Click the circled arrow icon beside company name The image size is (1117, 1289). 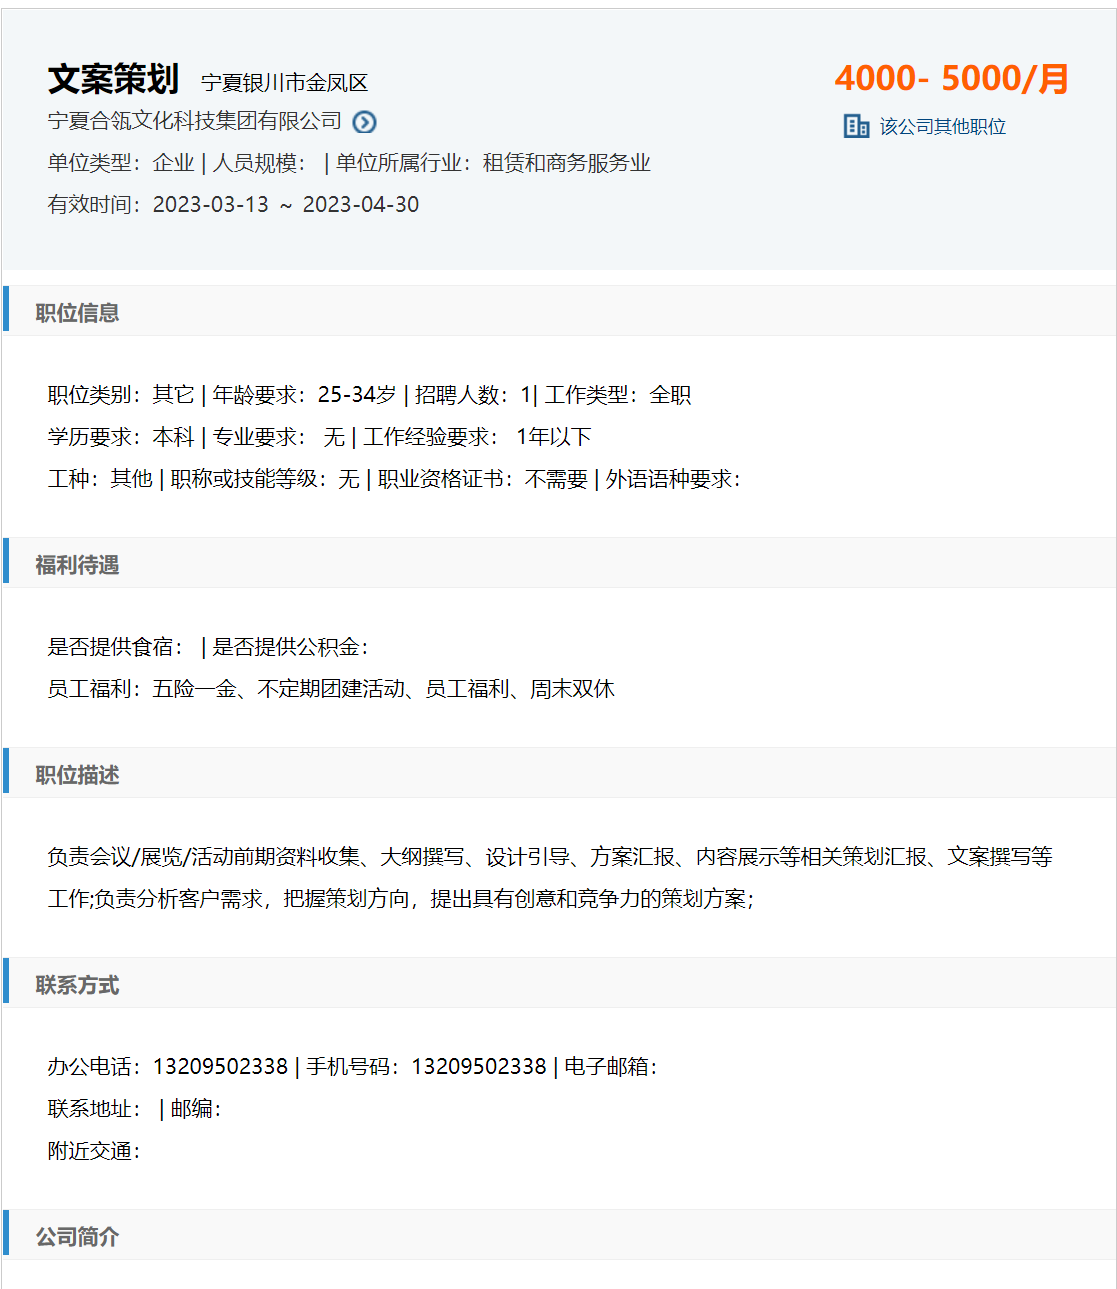tap(365, 122)
